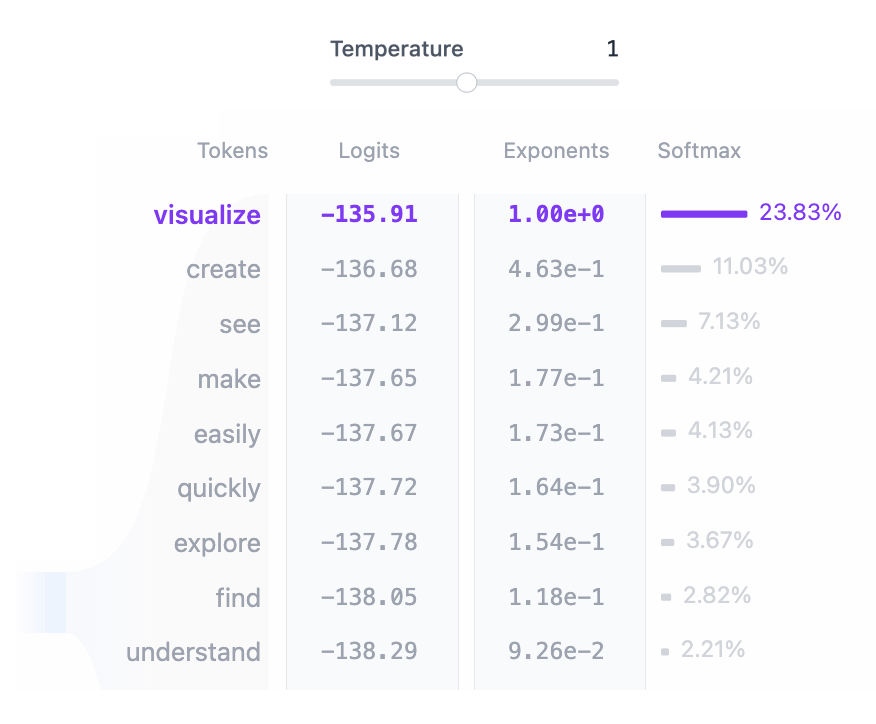The height and width of the screenshot is (724, 876).
Task: Select the 'create' token row
Action: click(223, 270)
